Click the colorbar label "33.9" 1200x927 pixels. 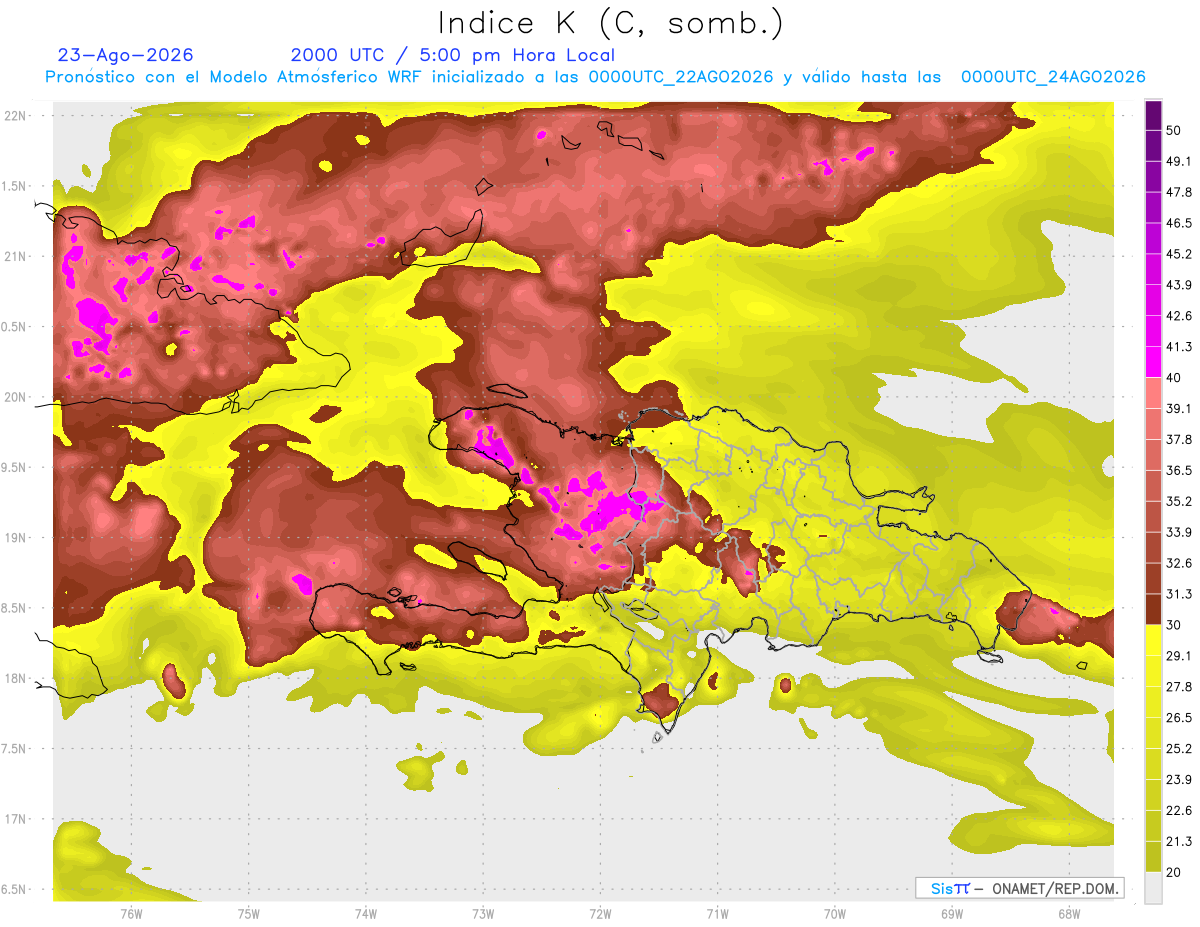[x=1180, y=532]
